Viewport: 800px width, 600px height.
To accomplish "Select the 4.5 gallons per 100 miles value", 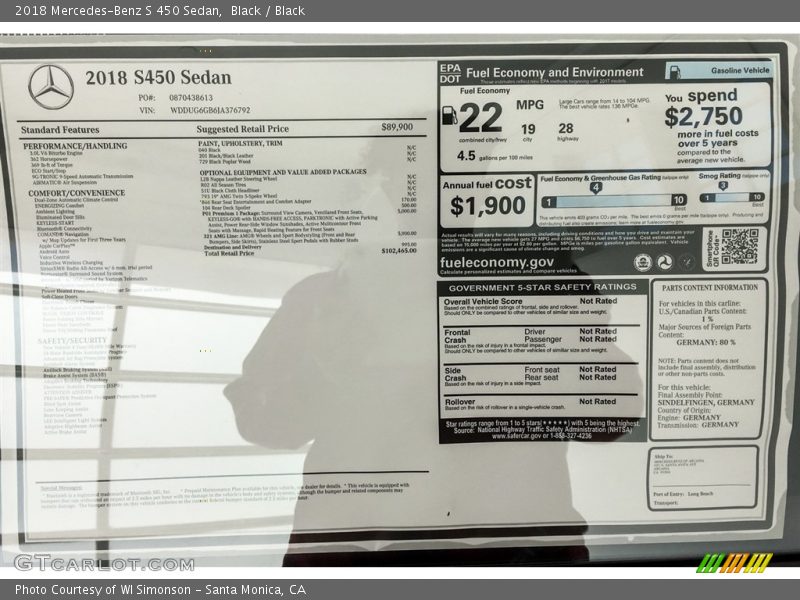I will [466, 156].
